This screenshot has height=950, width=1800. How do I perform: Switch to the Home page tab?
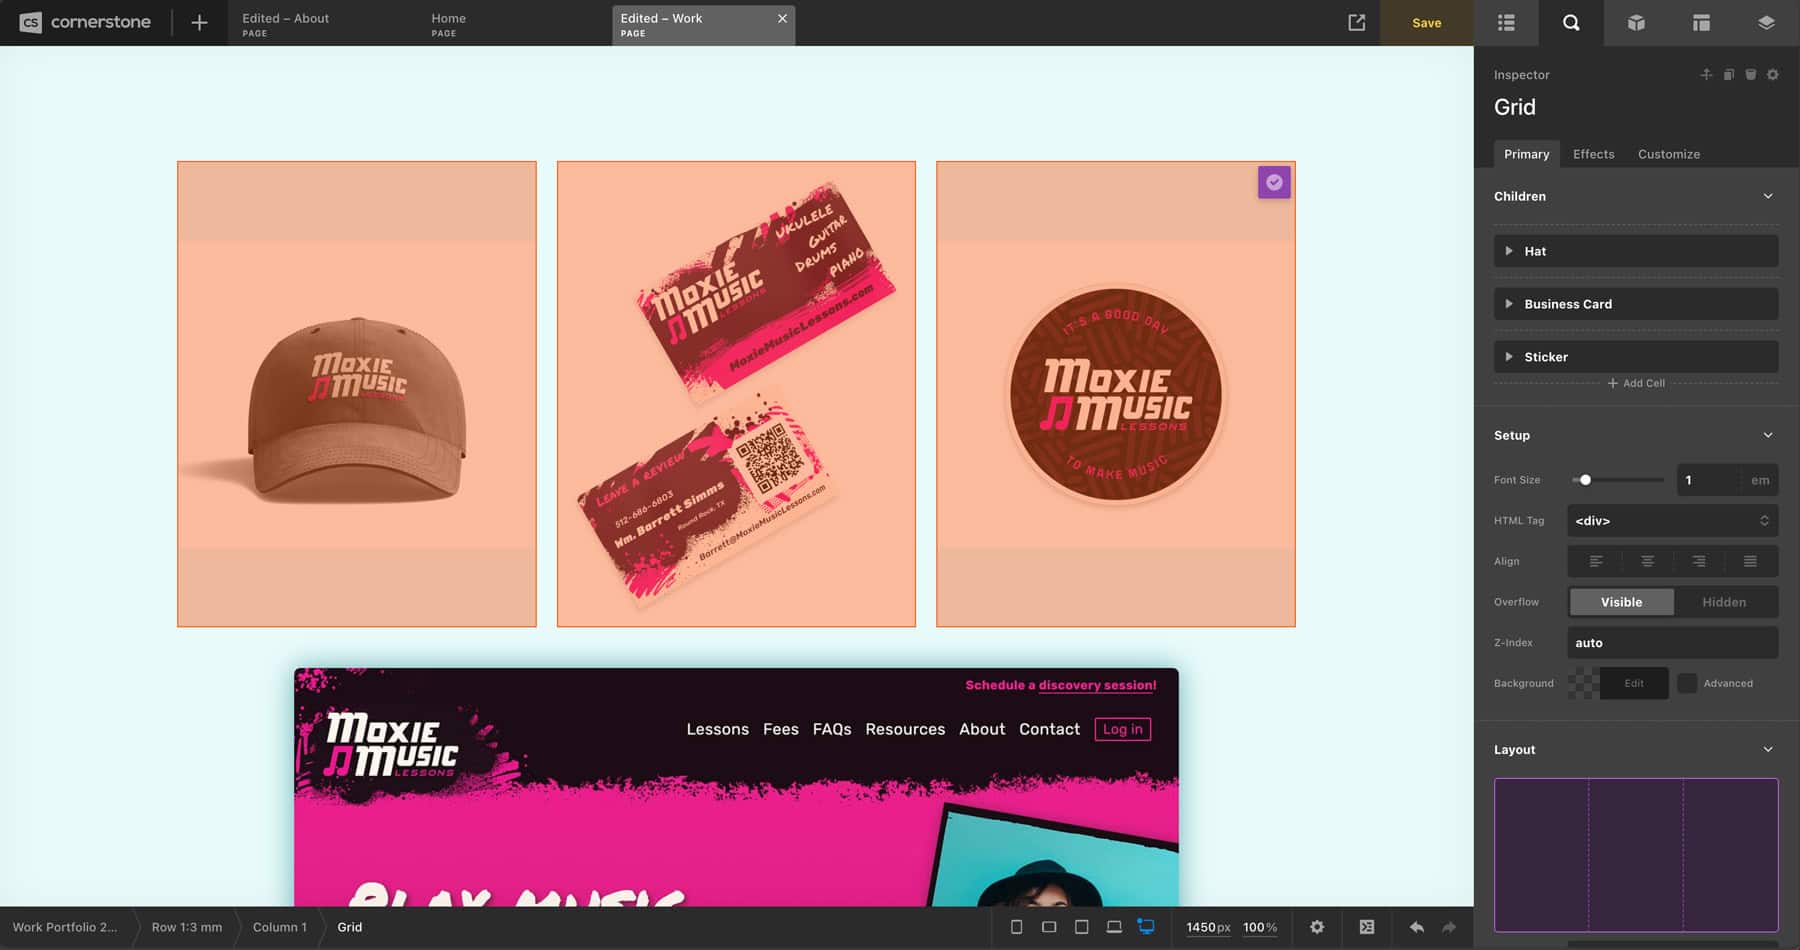click(448, 24)
